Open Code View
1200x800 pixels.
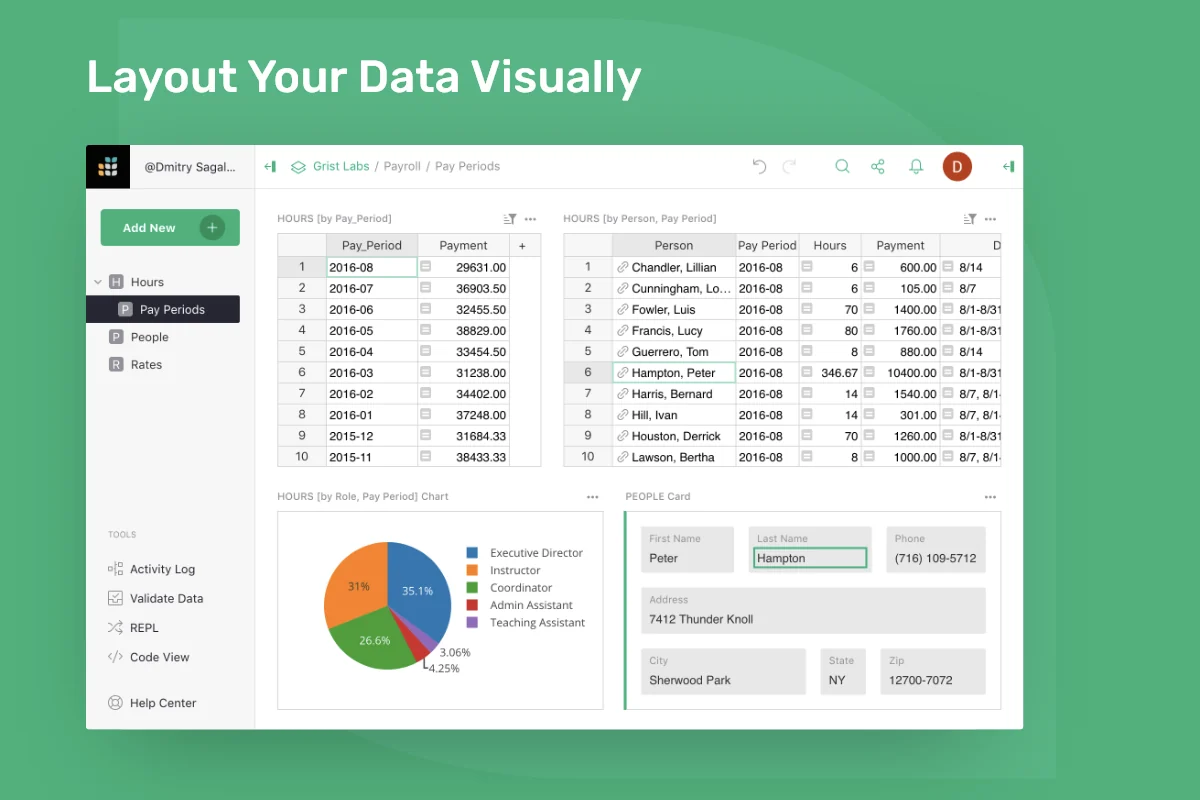coord(159,657)
